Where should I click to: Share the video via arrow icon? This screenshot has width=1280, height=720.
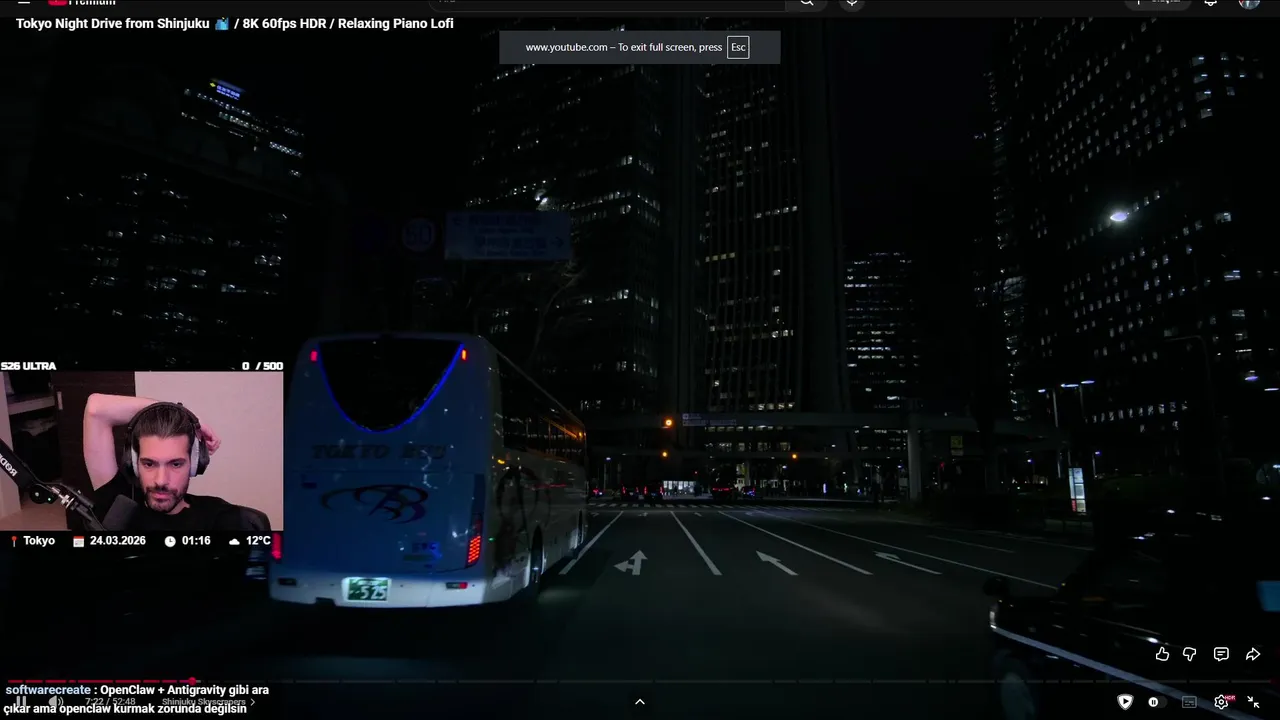(1253, 654)
